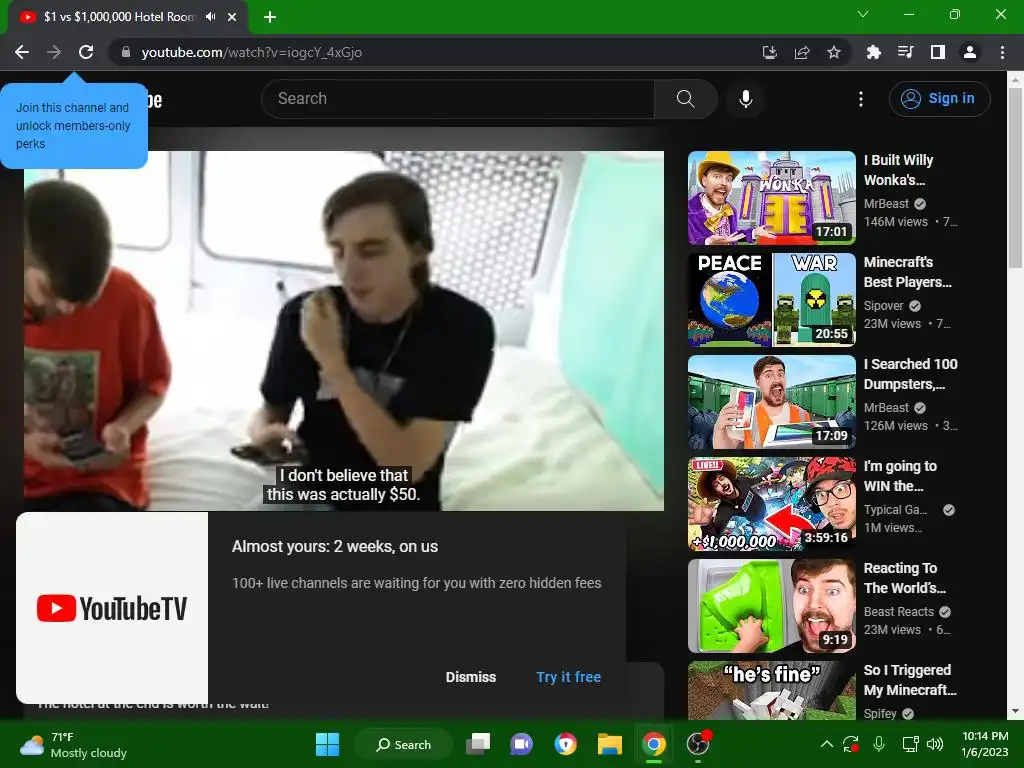Click the 'Join this channel' members tooltip
1024x768 pixels.
tap(74, 125)
